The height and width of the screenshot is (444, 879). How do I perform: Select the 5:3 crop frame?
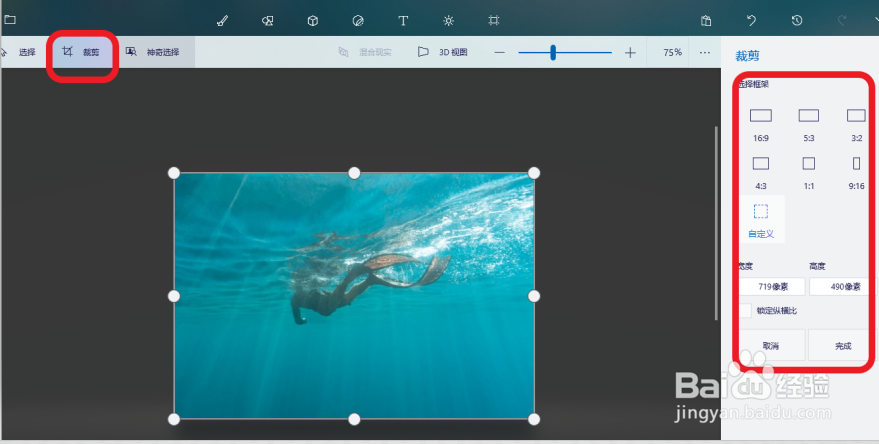808,125
